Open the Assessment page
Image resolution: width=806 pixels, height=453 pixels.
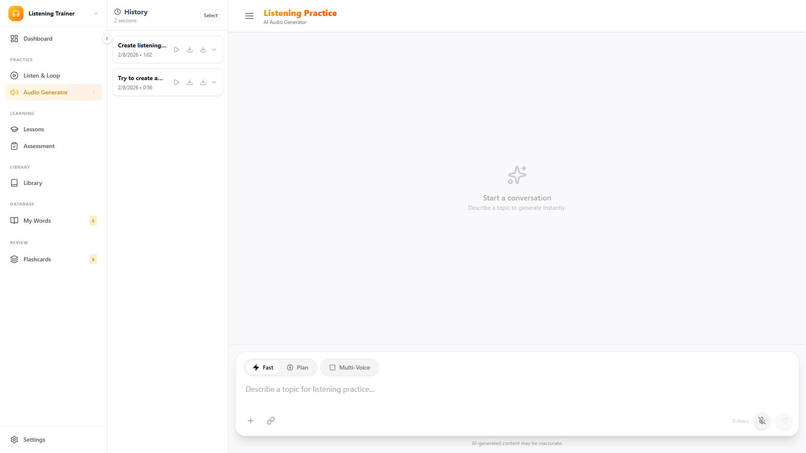(x=53, y=146)
